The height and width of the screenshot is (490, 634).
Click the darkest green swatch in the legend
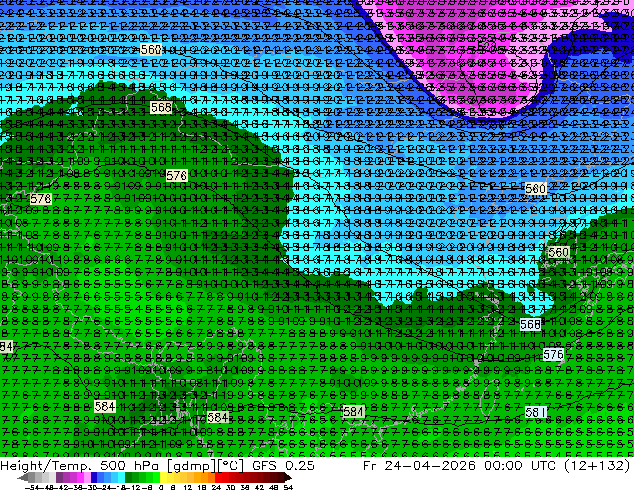click(x=129, y=477)
